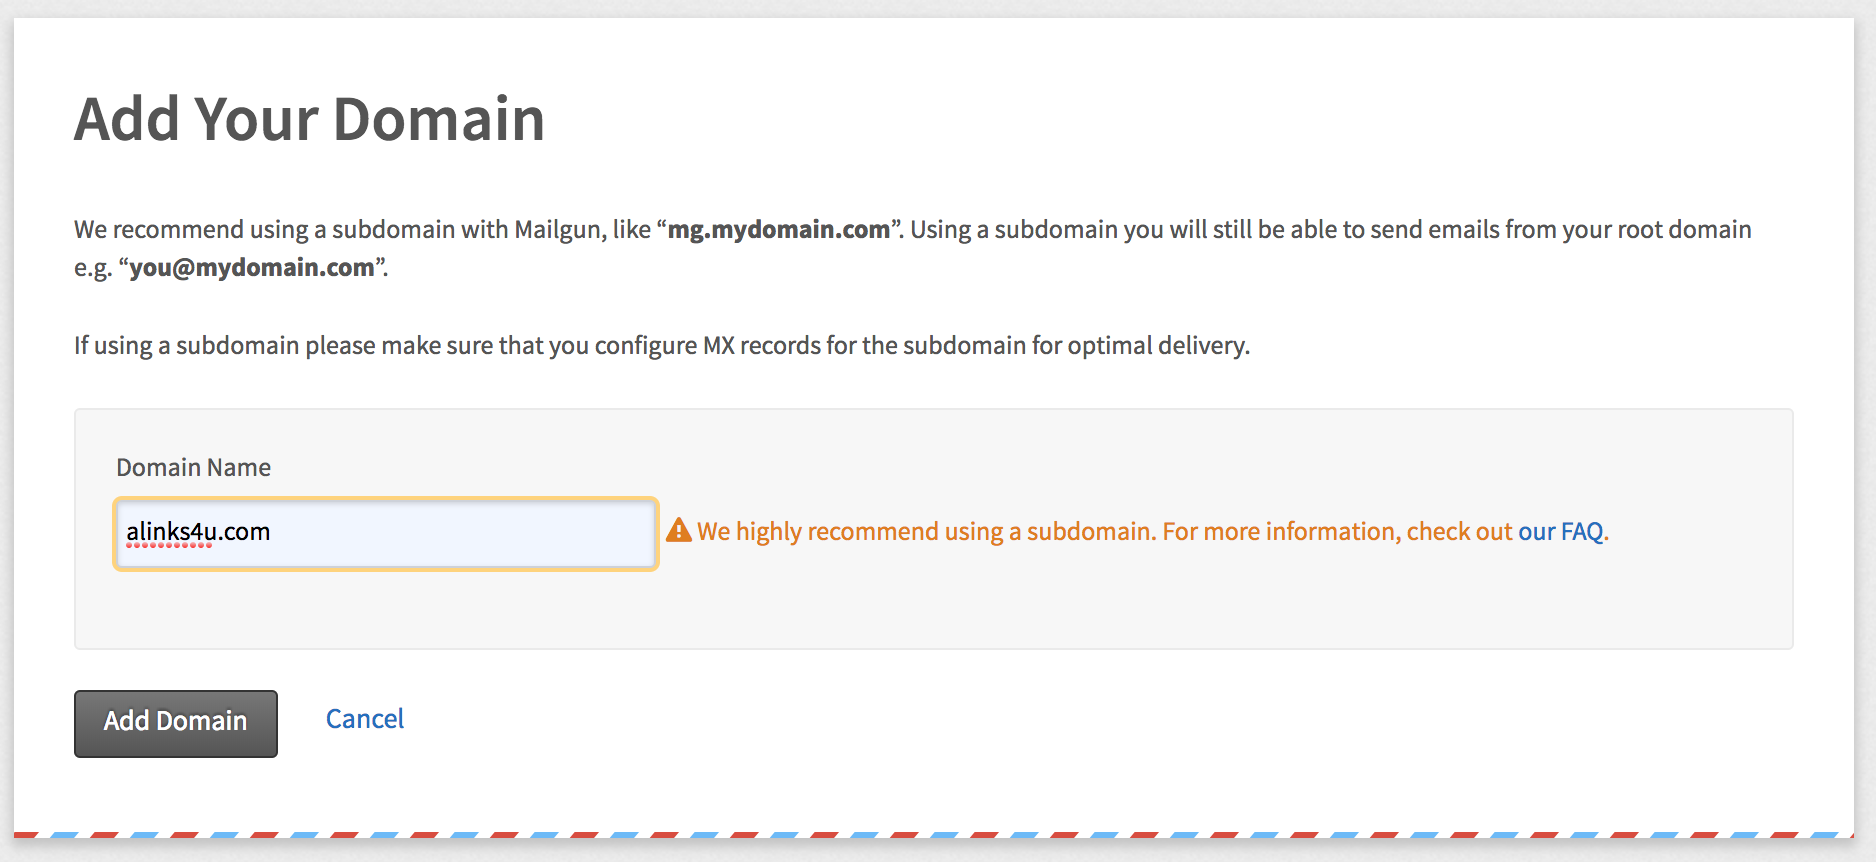Click the "e.g." text before the email example

click(x=92, y=268)
